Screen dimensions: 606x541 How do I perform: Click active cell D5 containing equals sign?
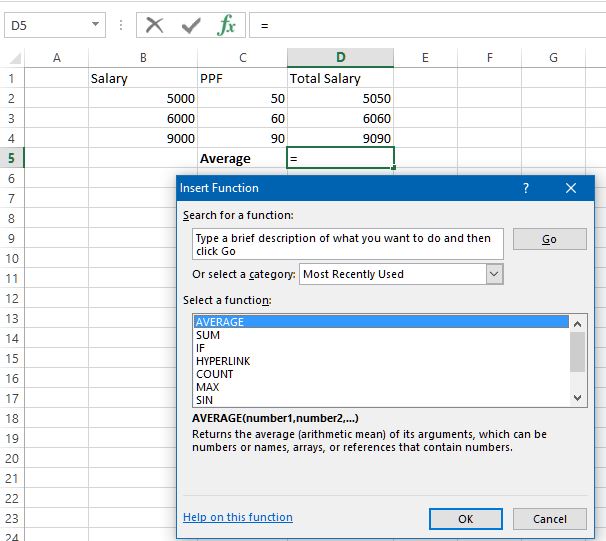[x=340, y=158]
